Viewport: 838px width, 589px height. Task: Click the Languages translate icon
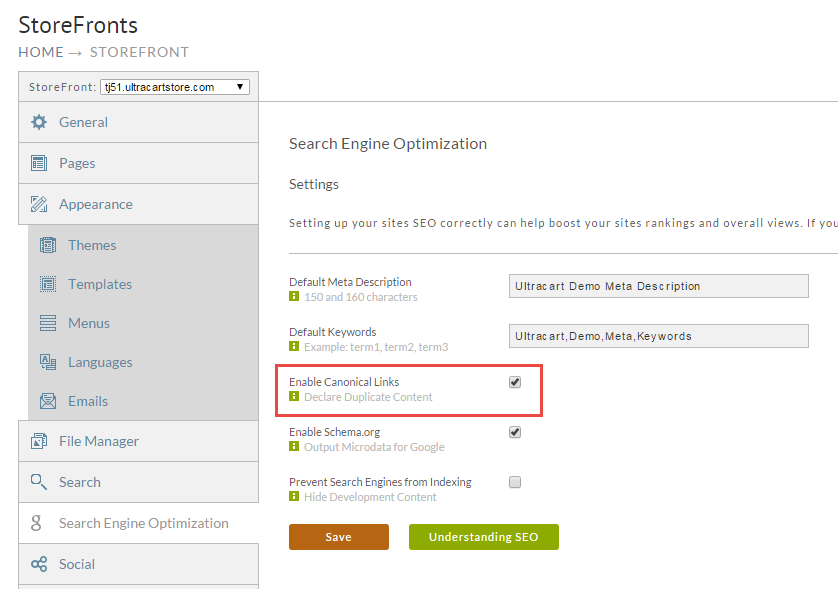pos(48,362)
